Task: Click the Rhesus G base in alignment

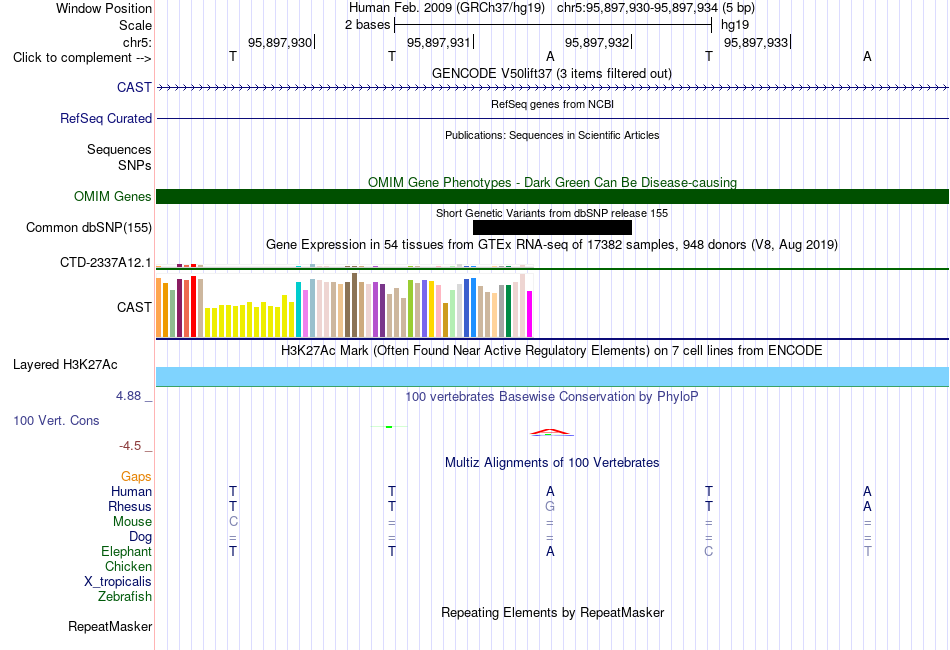Action: tap(550, 506)
